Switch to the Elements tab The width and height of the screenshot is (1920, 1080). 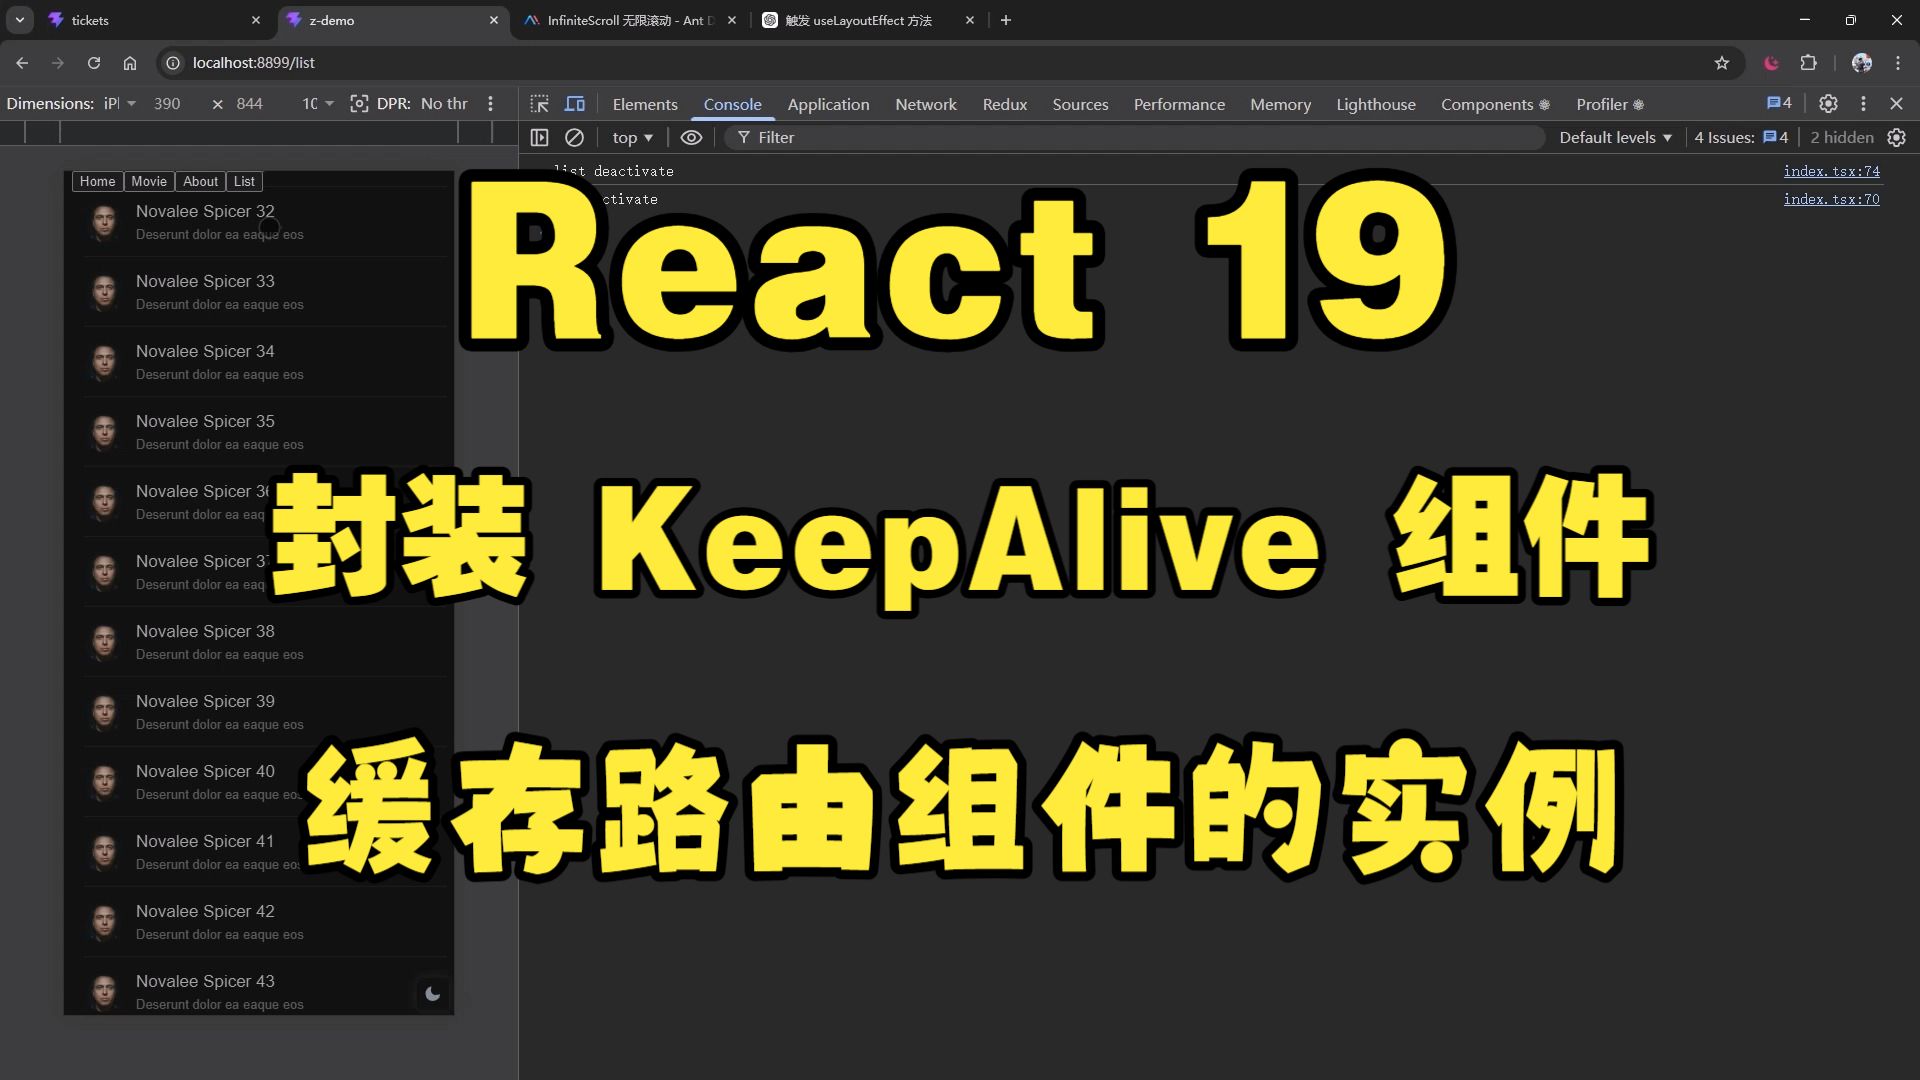pyautogui.click(x=644, y=104)
